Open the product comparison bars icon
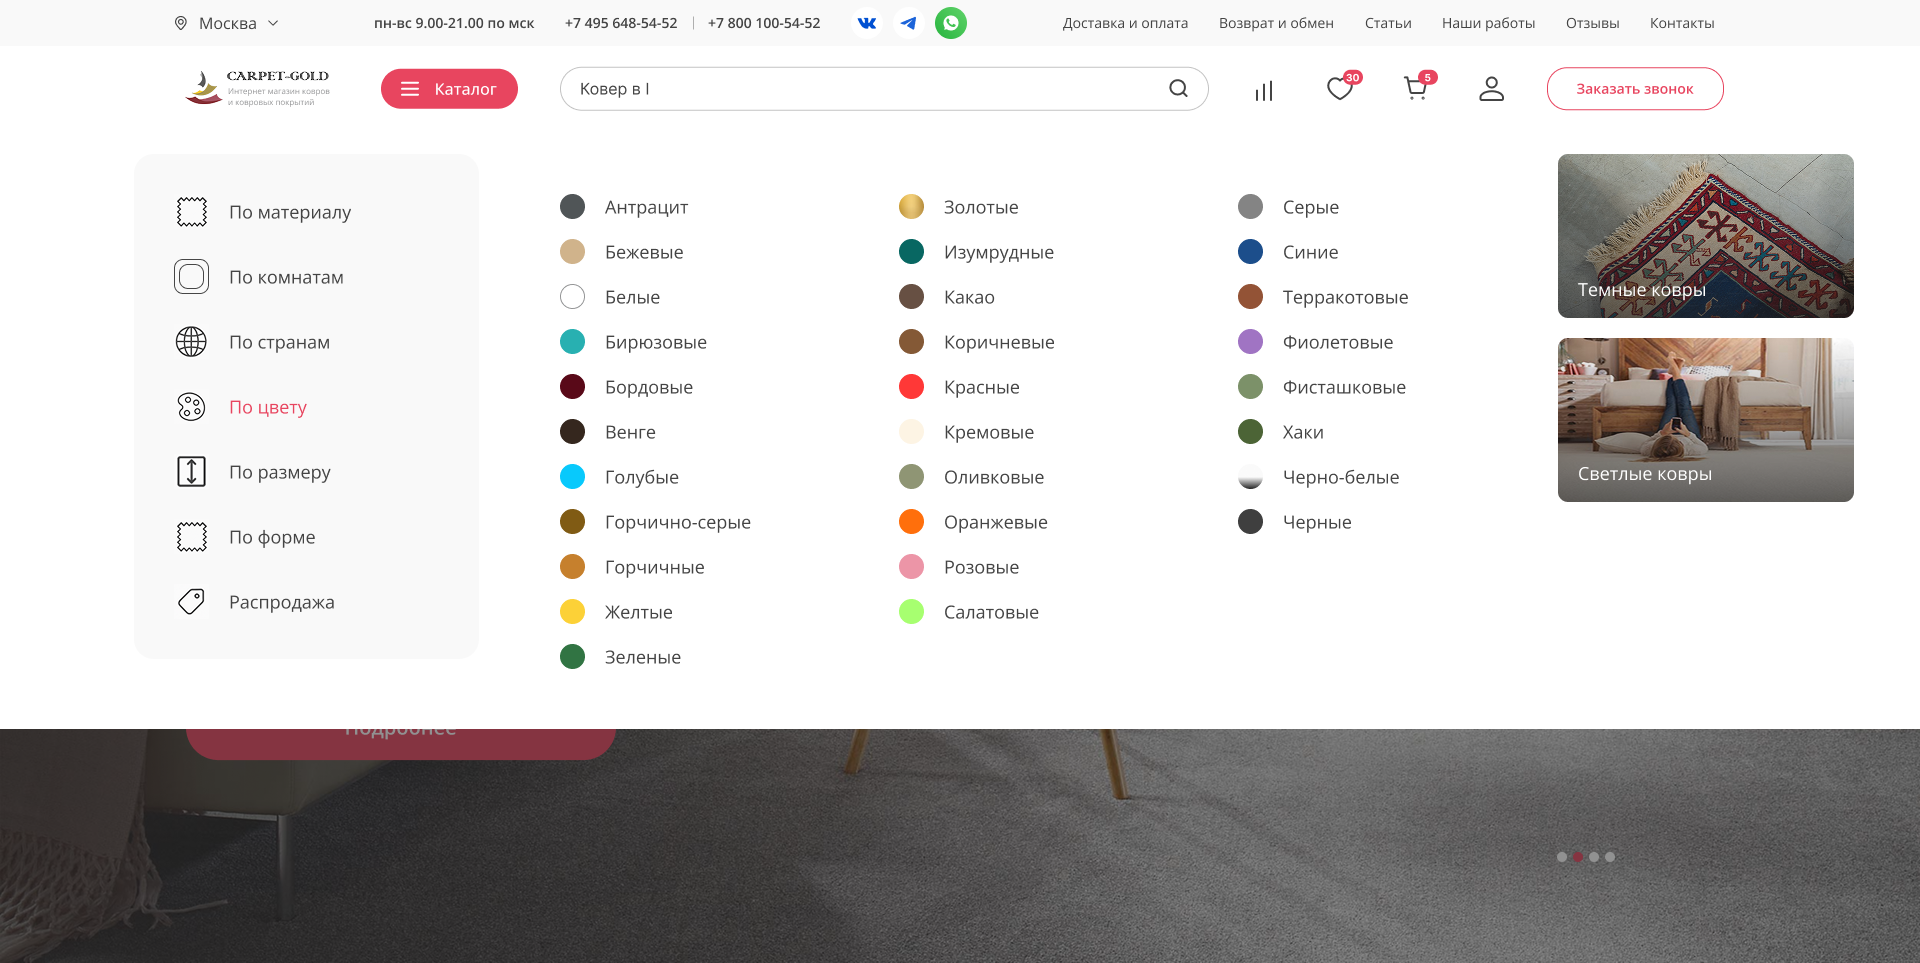Screen dimensions: 1920x963 (1264, 91)
